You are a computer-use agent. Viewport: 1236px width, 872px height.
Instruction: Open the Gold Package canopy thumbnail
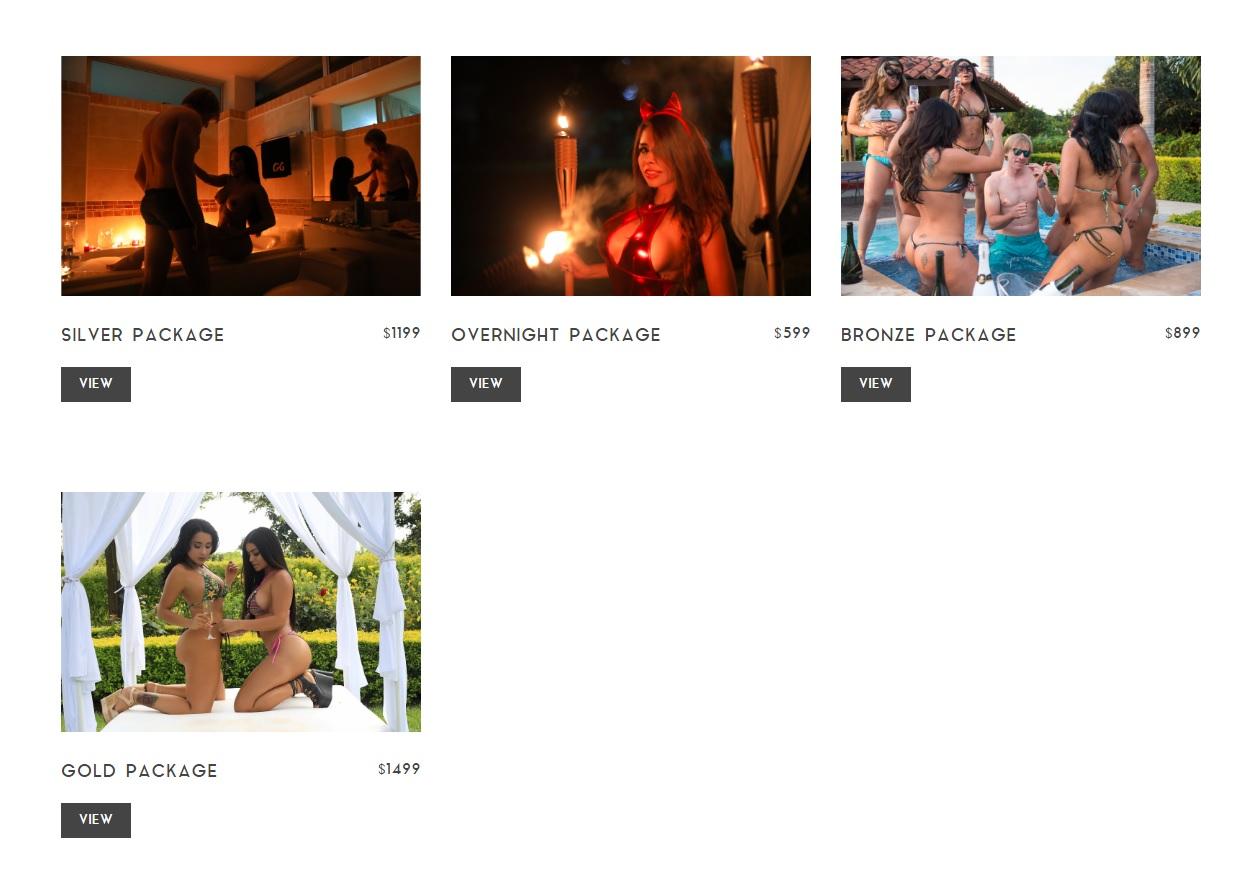coord(241,612)
